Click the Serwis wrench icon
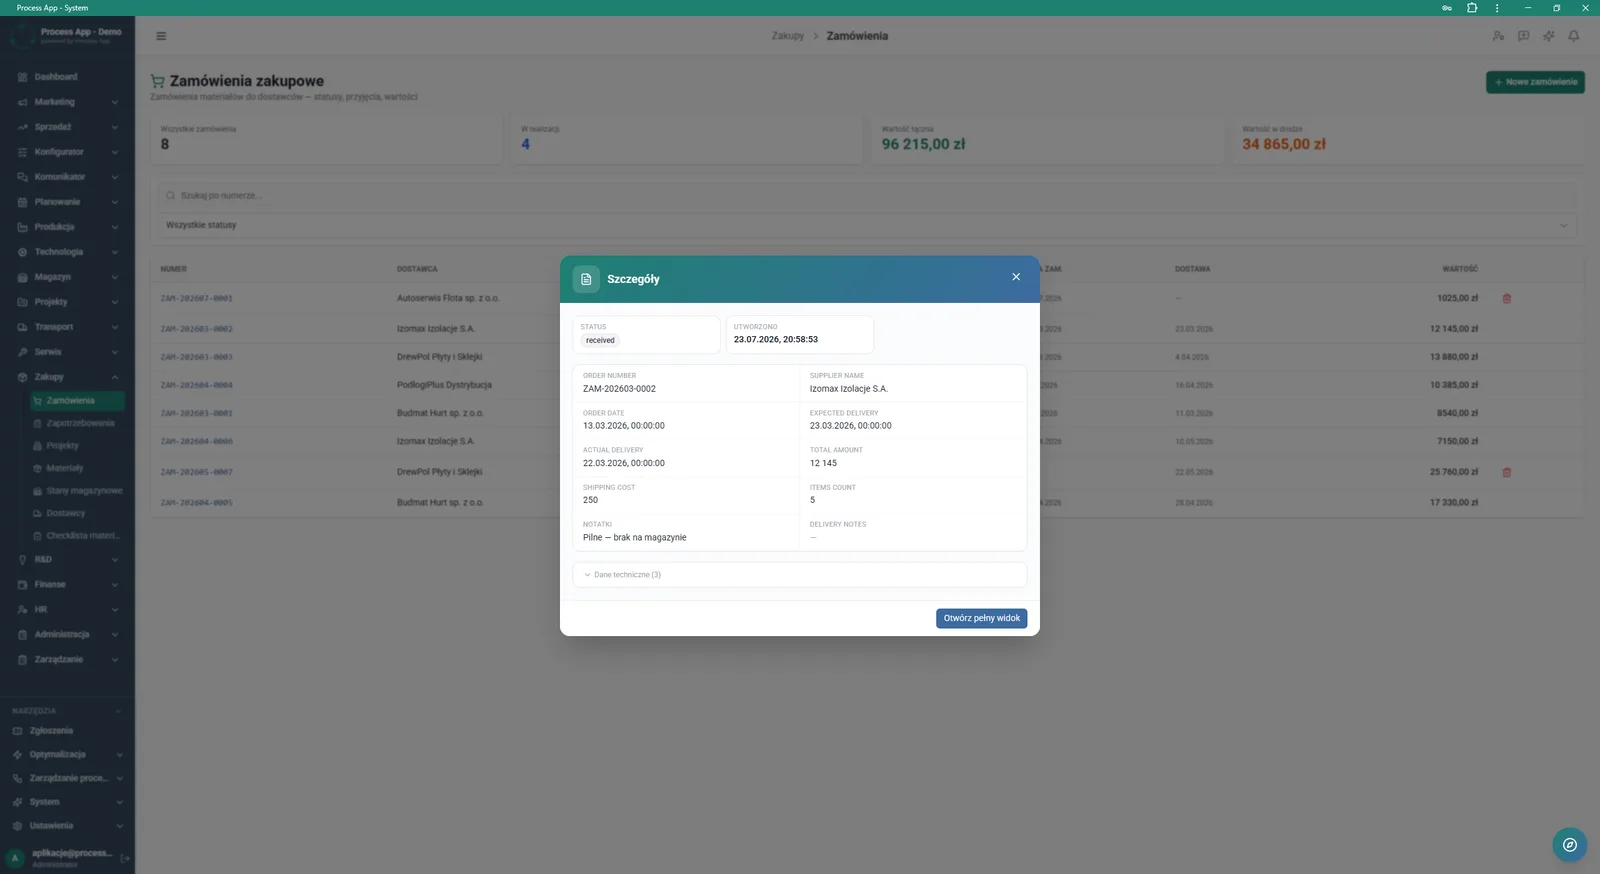 [22, 352]
